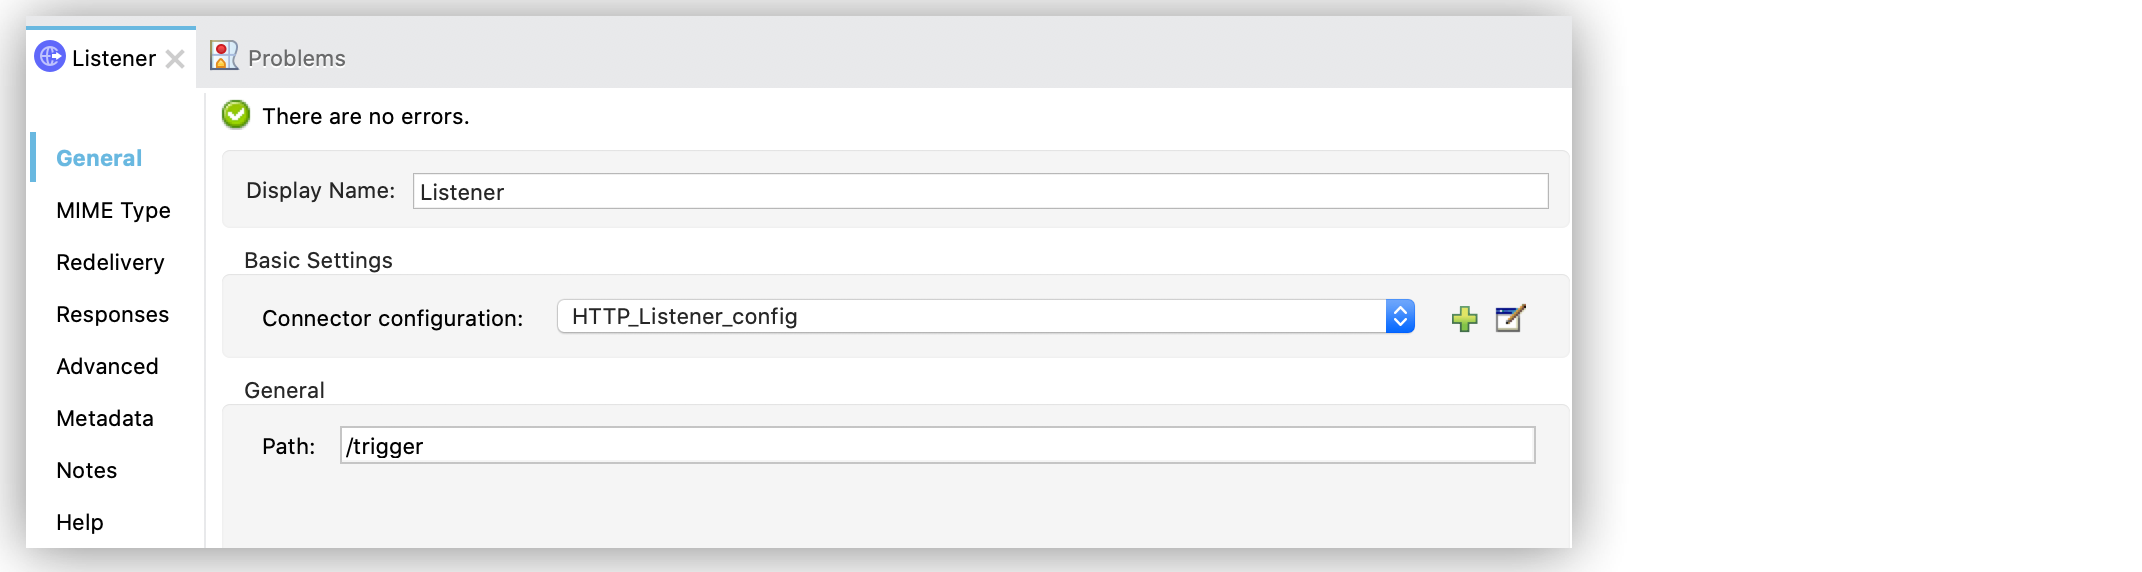
Task: Select the Listener tab
Action: pyautogui.click(x=113, y=58)
